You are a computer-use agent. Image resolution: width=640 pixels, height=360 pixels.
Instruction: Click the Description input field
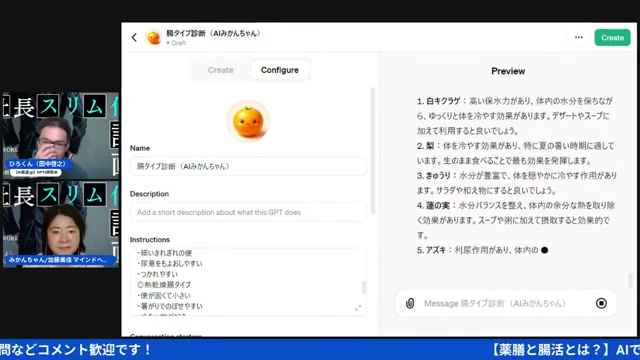point(248,212)
